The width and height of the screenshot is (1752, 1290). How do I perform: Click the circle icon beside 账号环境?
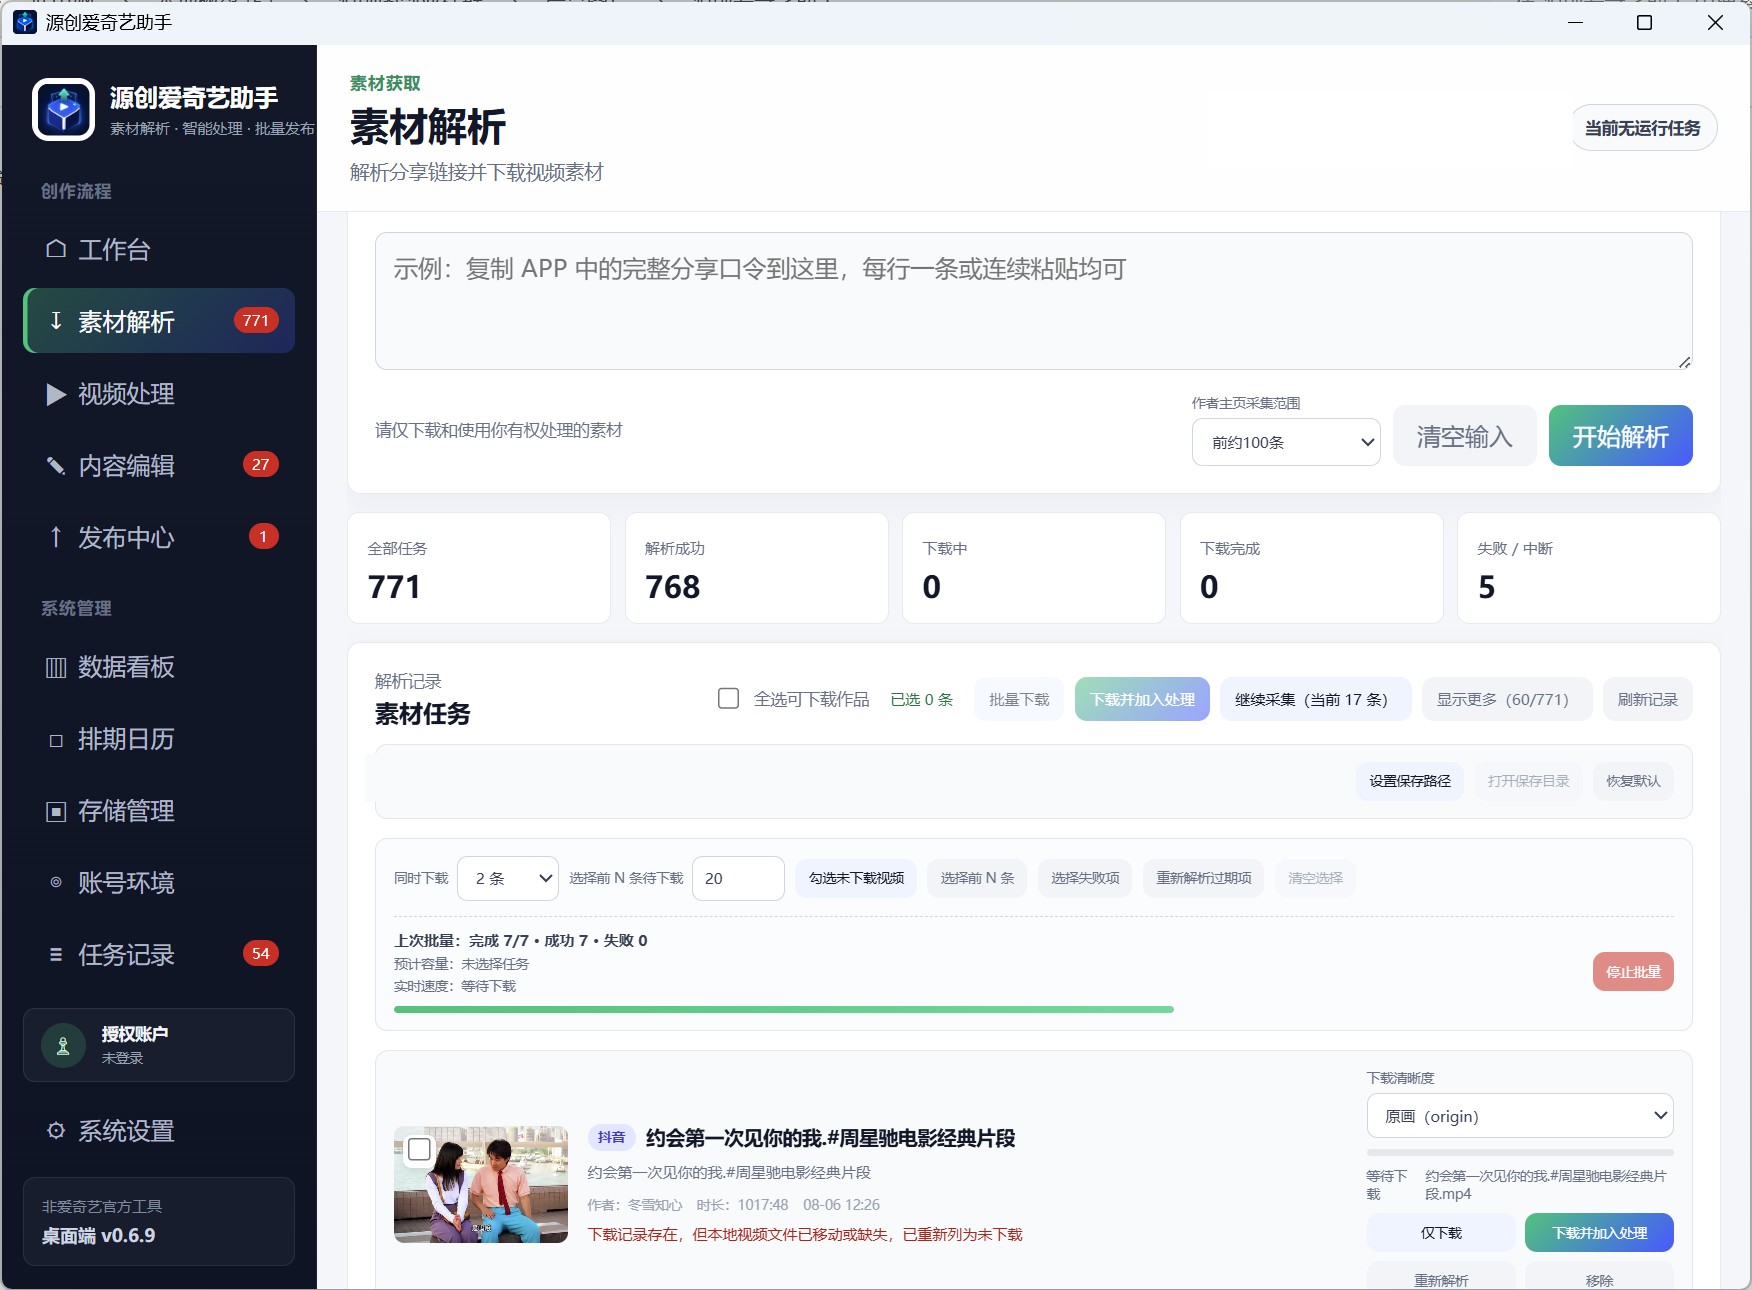coord(56,883)
